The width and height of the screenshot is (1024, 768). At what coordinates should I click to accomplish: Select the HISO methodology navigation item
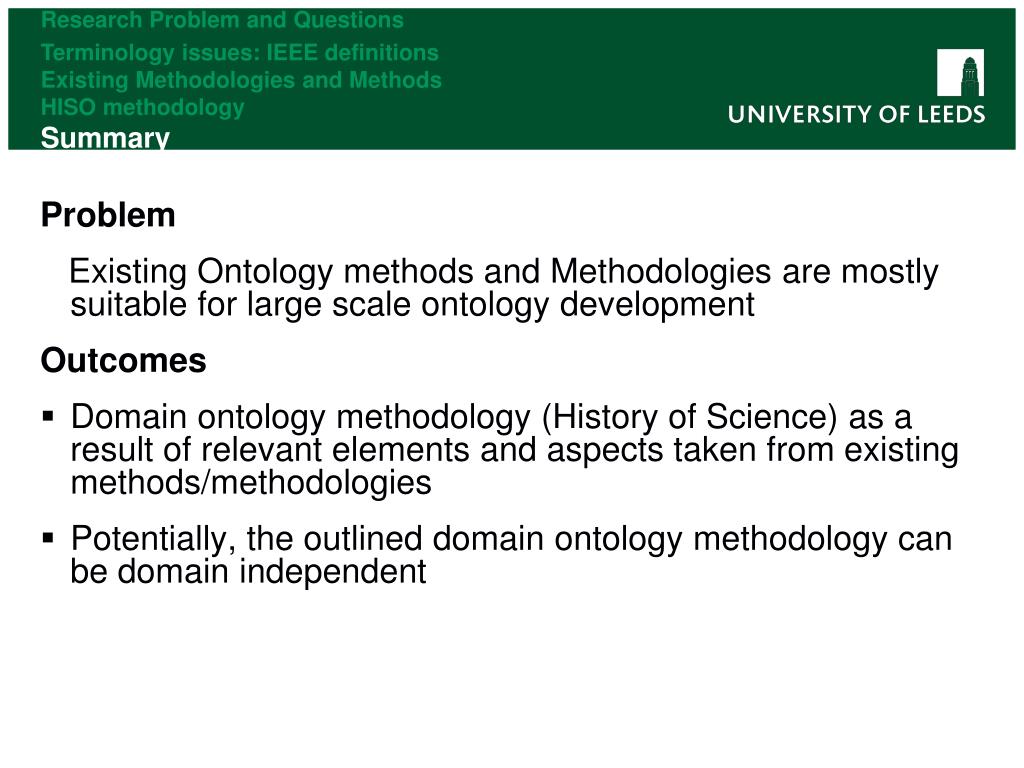[142, 107]
